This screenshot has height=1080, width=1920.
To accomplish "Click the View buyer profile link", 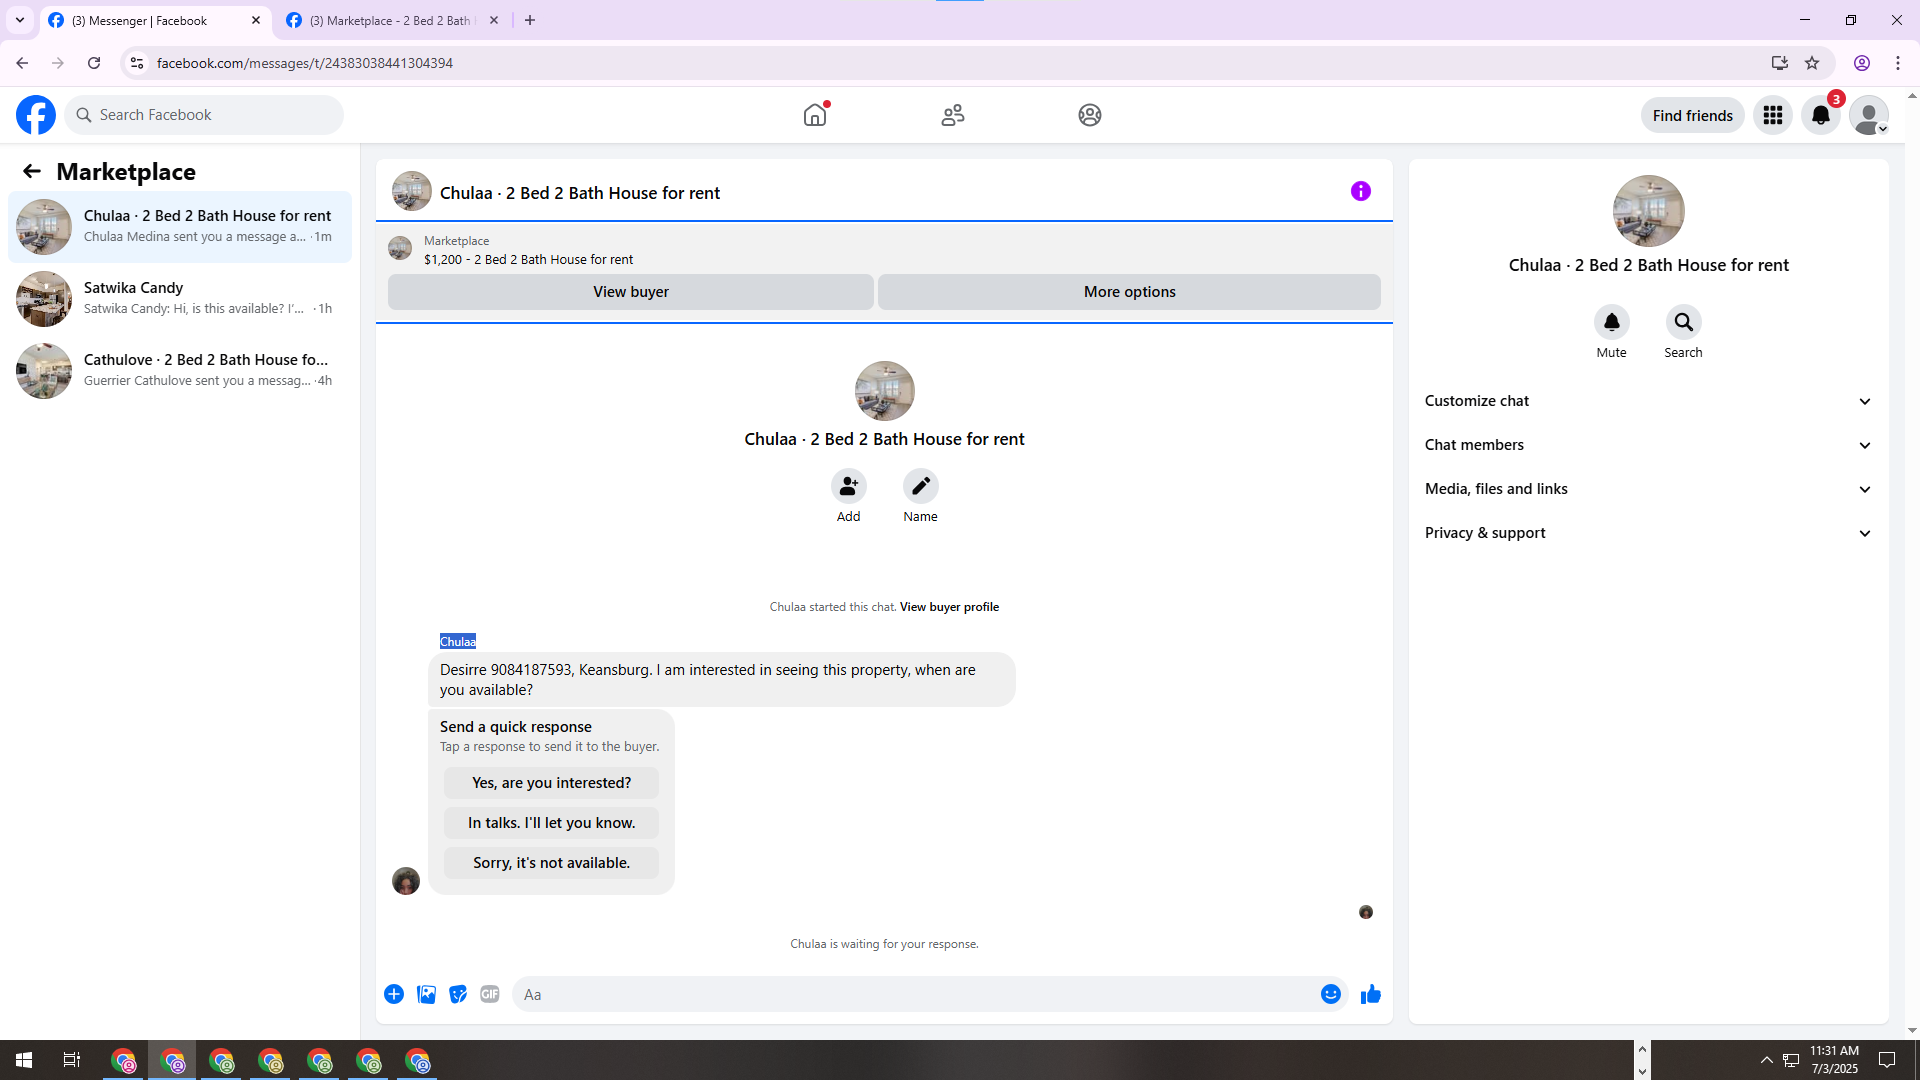I will (x=948, y=607).
